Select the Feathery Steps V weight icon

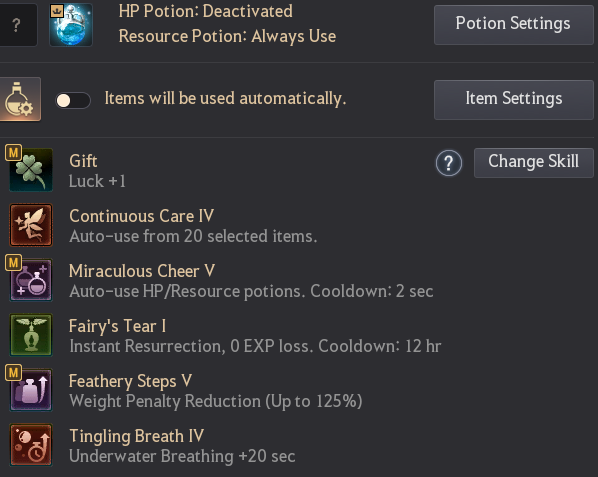(31, 390)
